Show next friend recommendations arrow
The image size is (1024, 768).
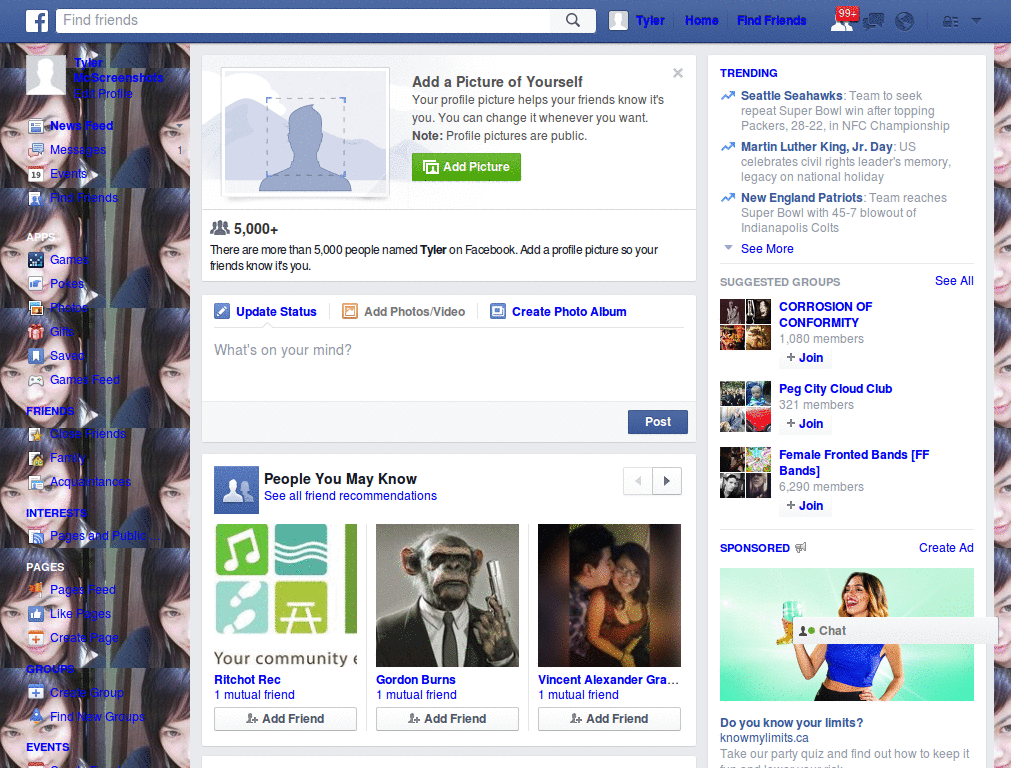coord(667,481)
